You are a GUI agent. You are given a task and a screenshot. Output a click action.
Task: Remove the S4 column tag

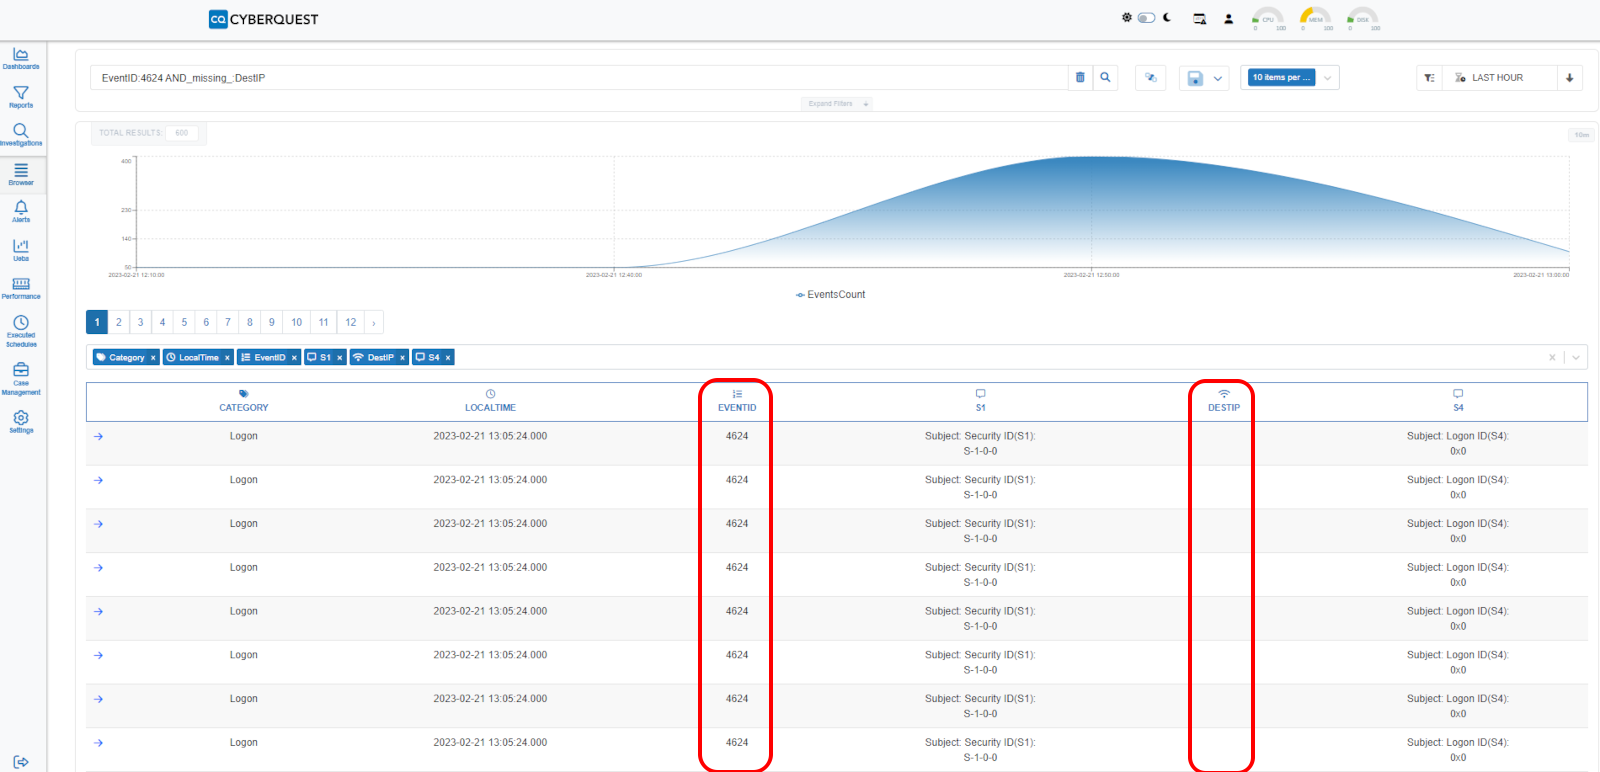tap(448, 358)
